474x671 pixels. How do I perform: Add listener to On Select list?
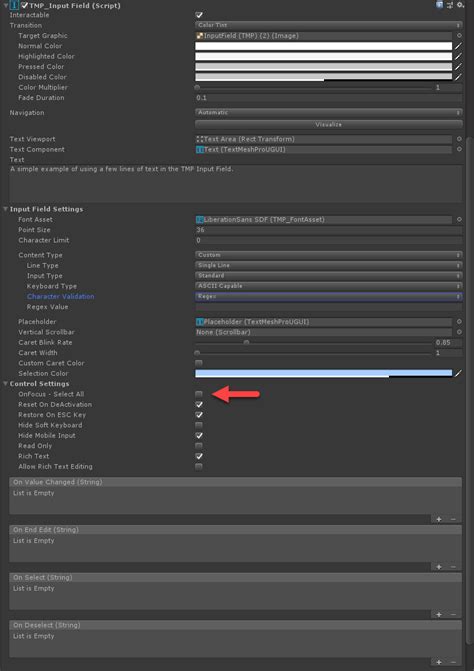click(439, 615)
